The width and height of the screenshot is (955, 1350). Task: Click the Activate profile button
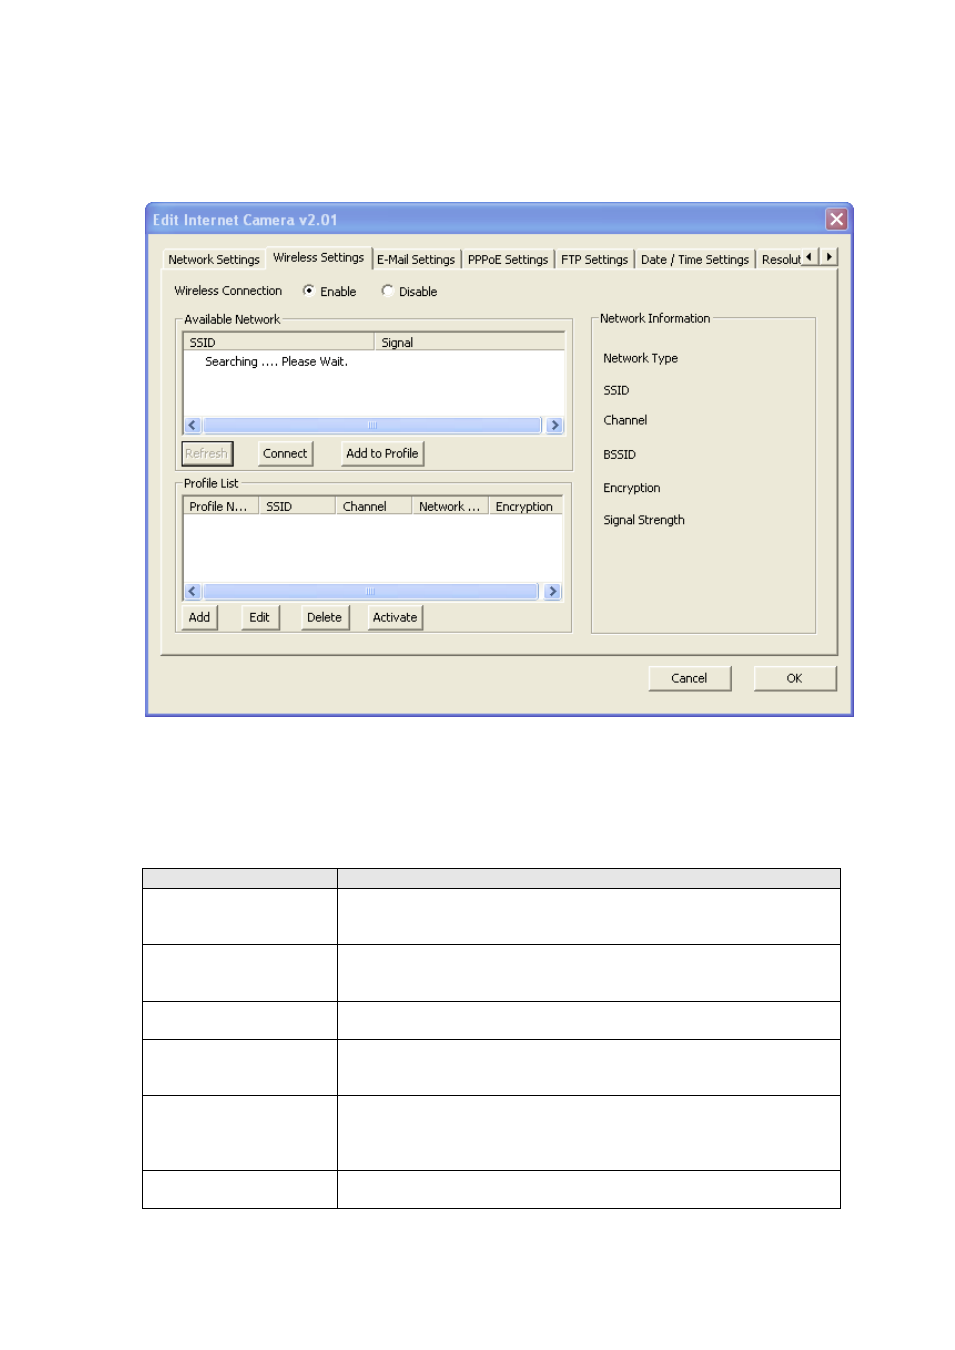[395, 618]
